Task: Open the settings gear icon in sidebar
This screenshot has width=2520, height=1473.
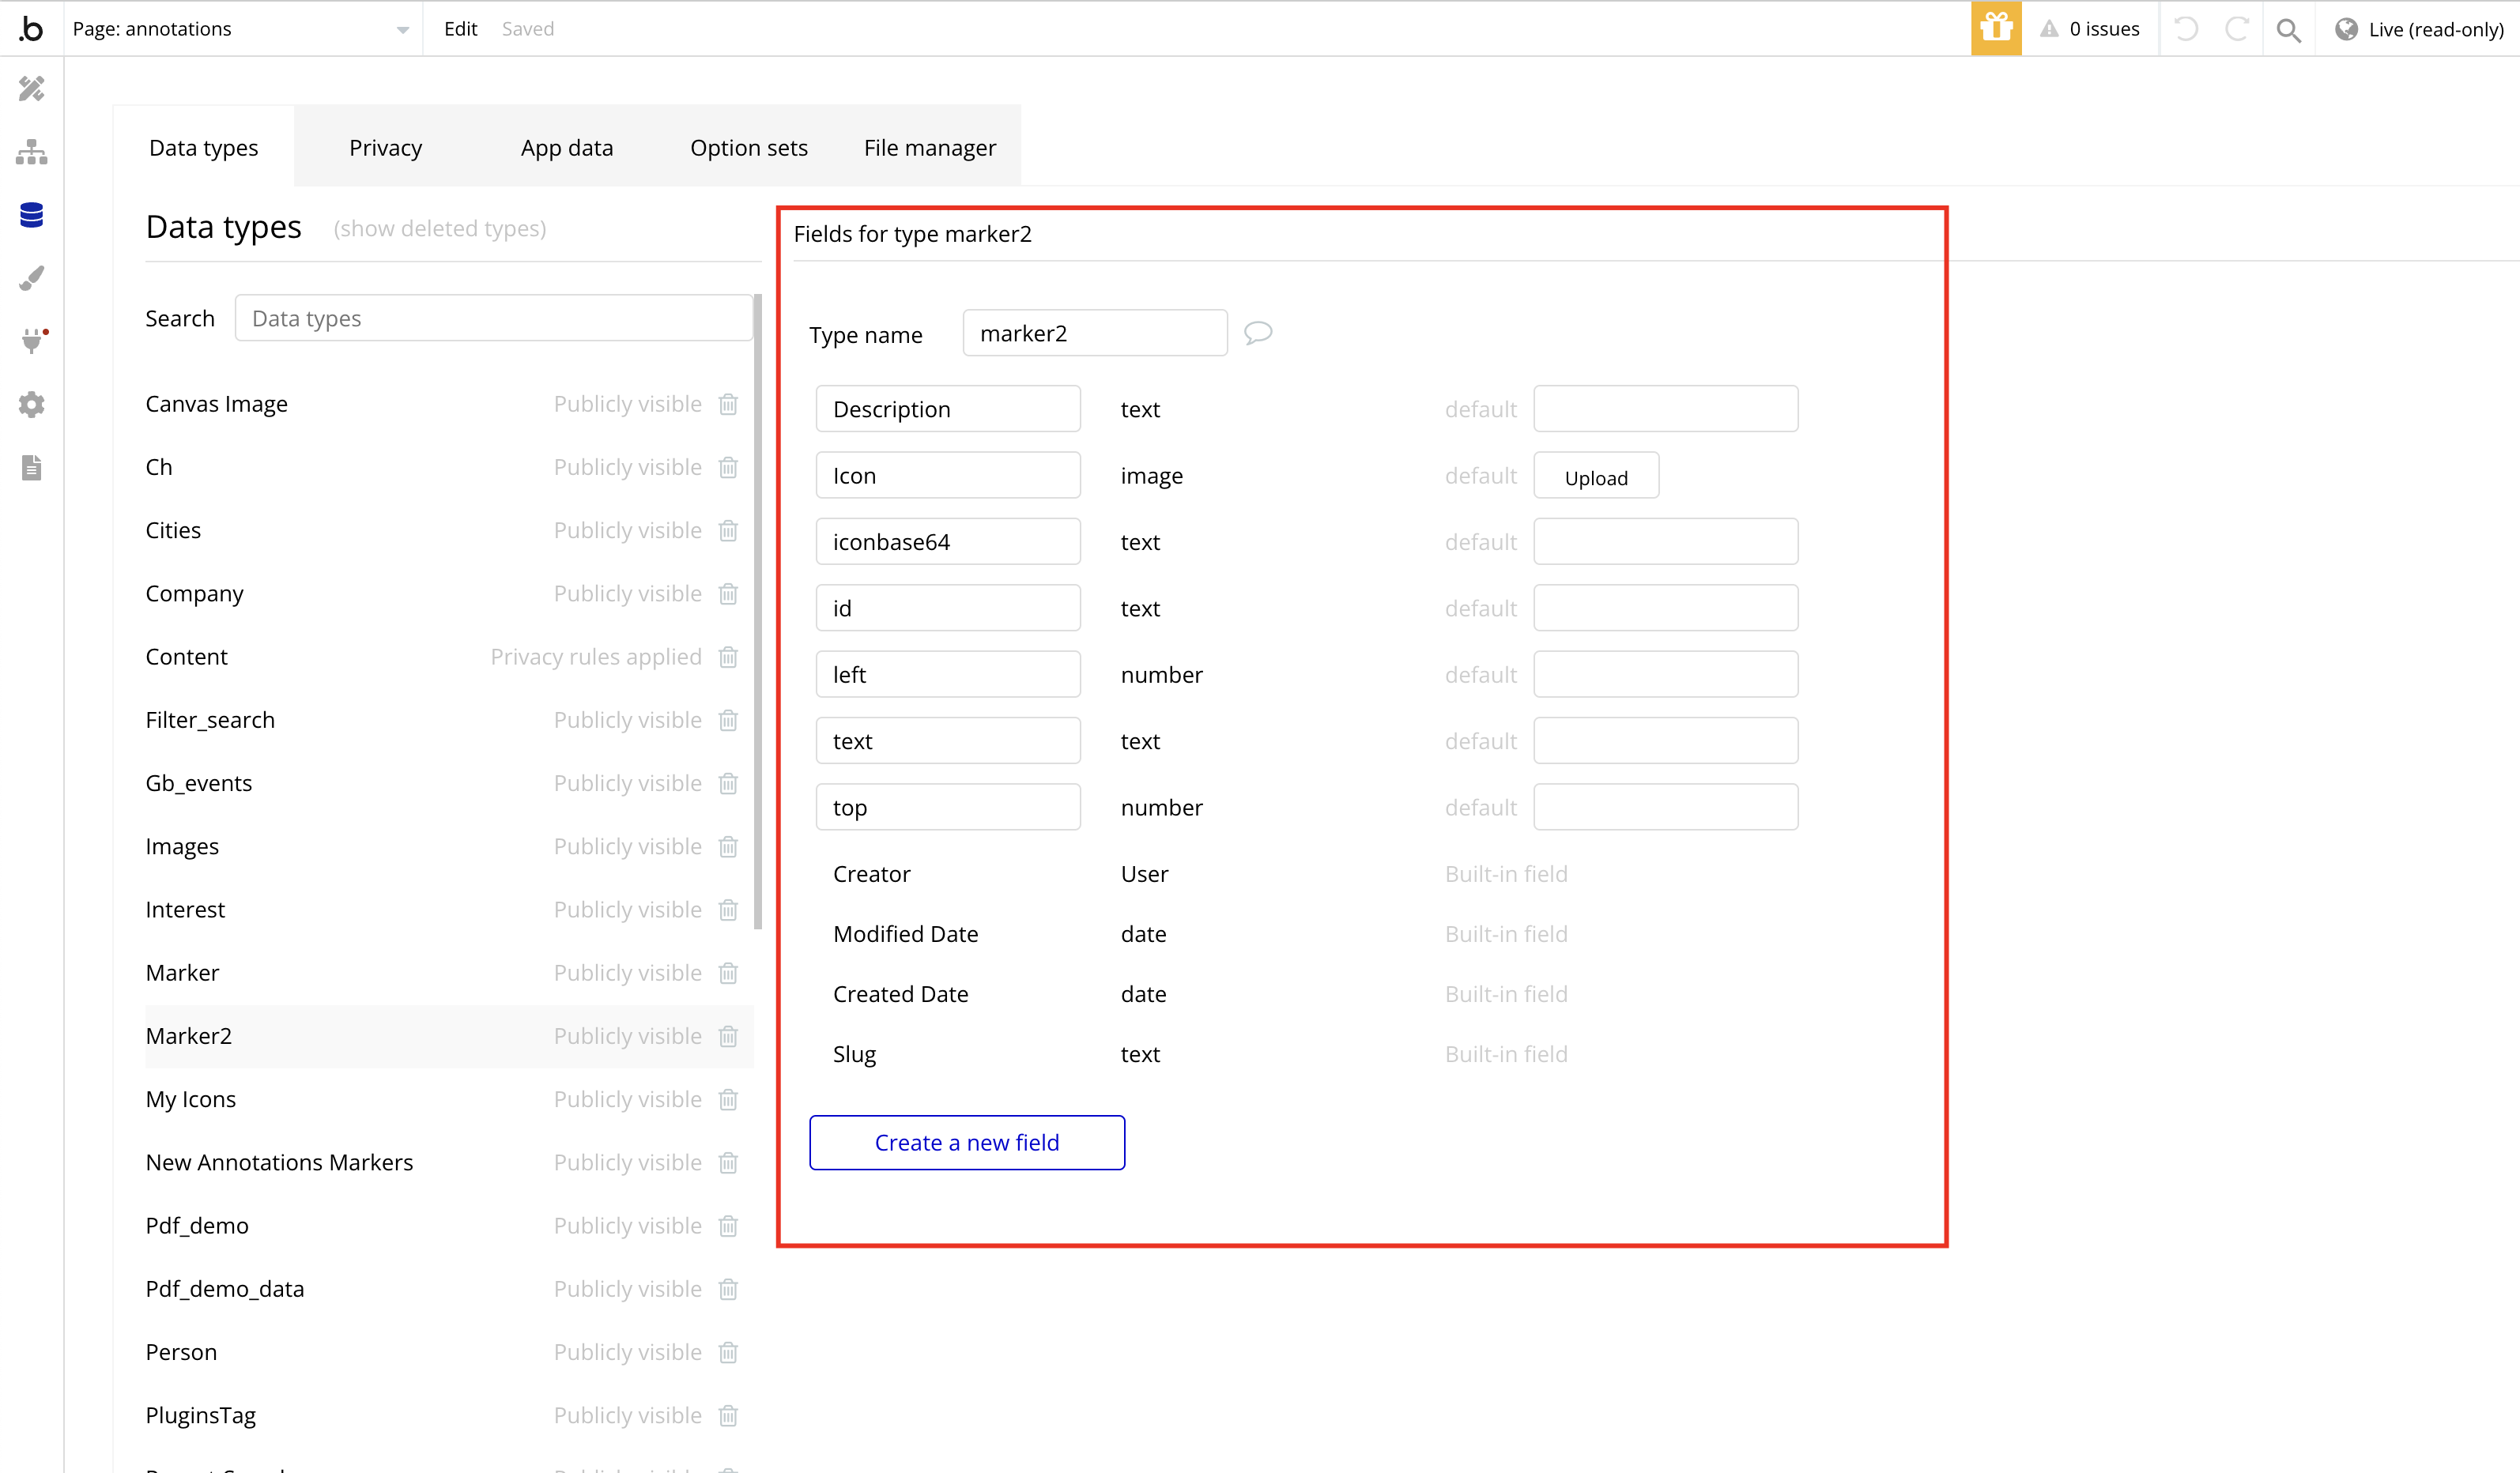Action: pos(30,405)
